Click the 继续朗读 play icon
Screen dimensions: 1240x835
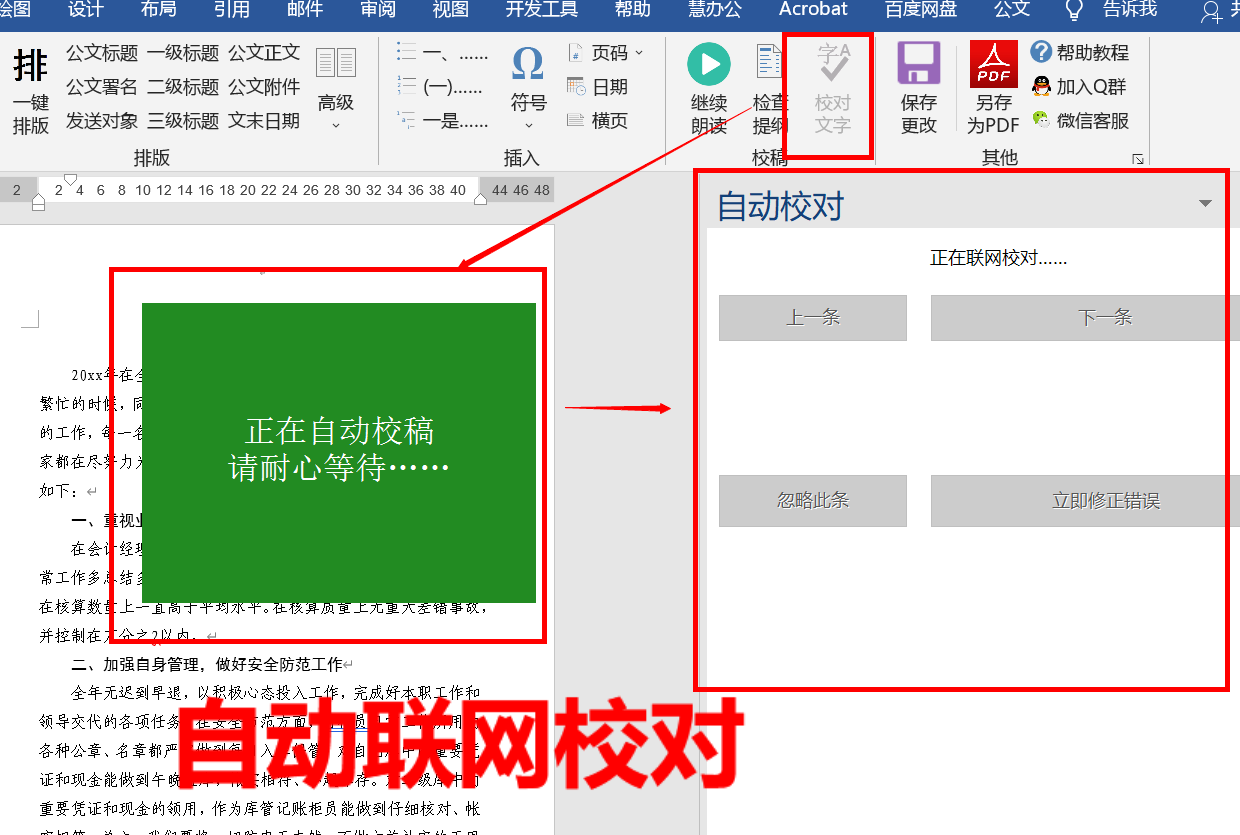(709, 65)
